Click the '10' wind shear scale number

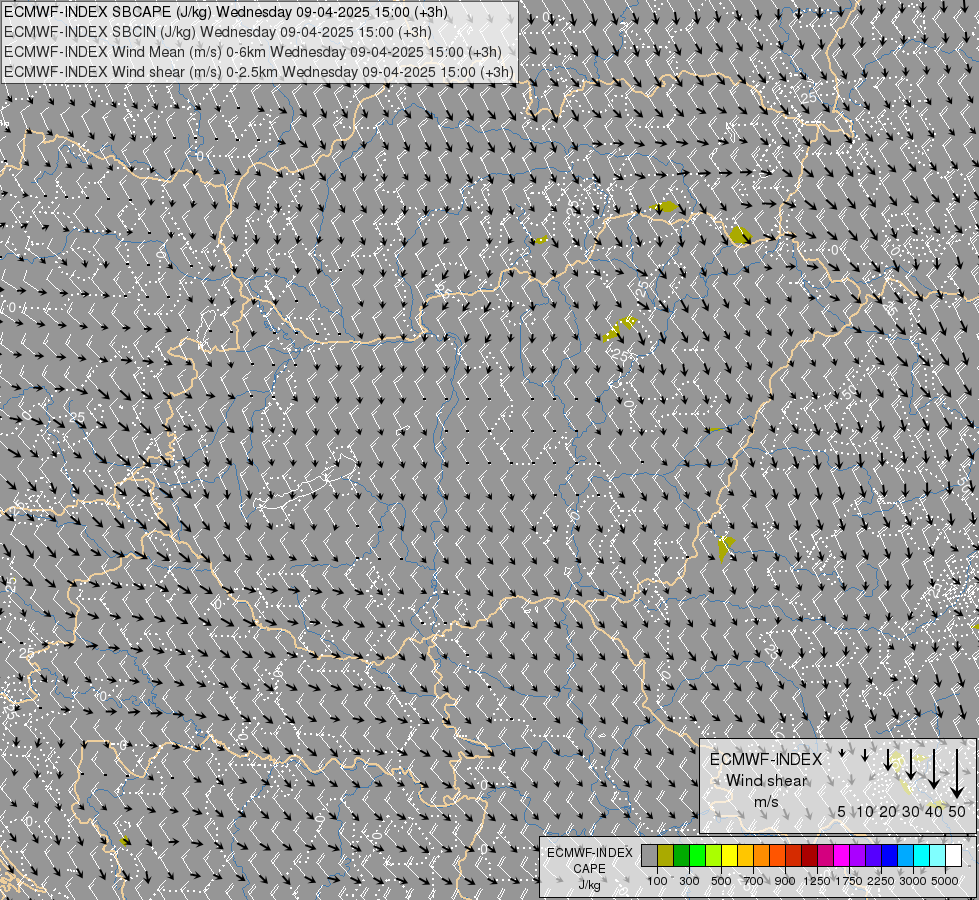[865, 811]
